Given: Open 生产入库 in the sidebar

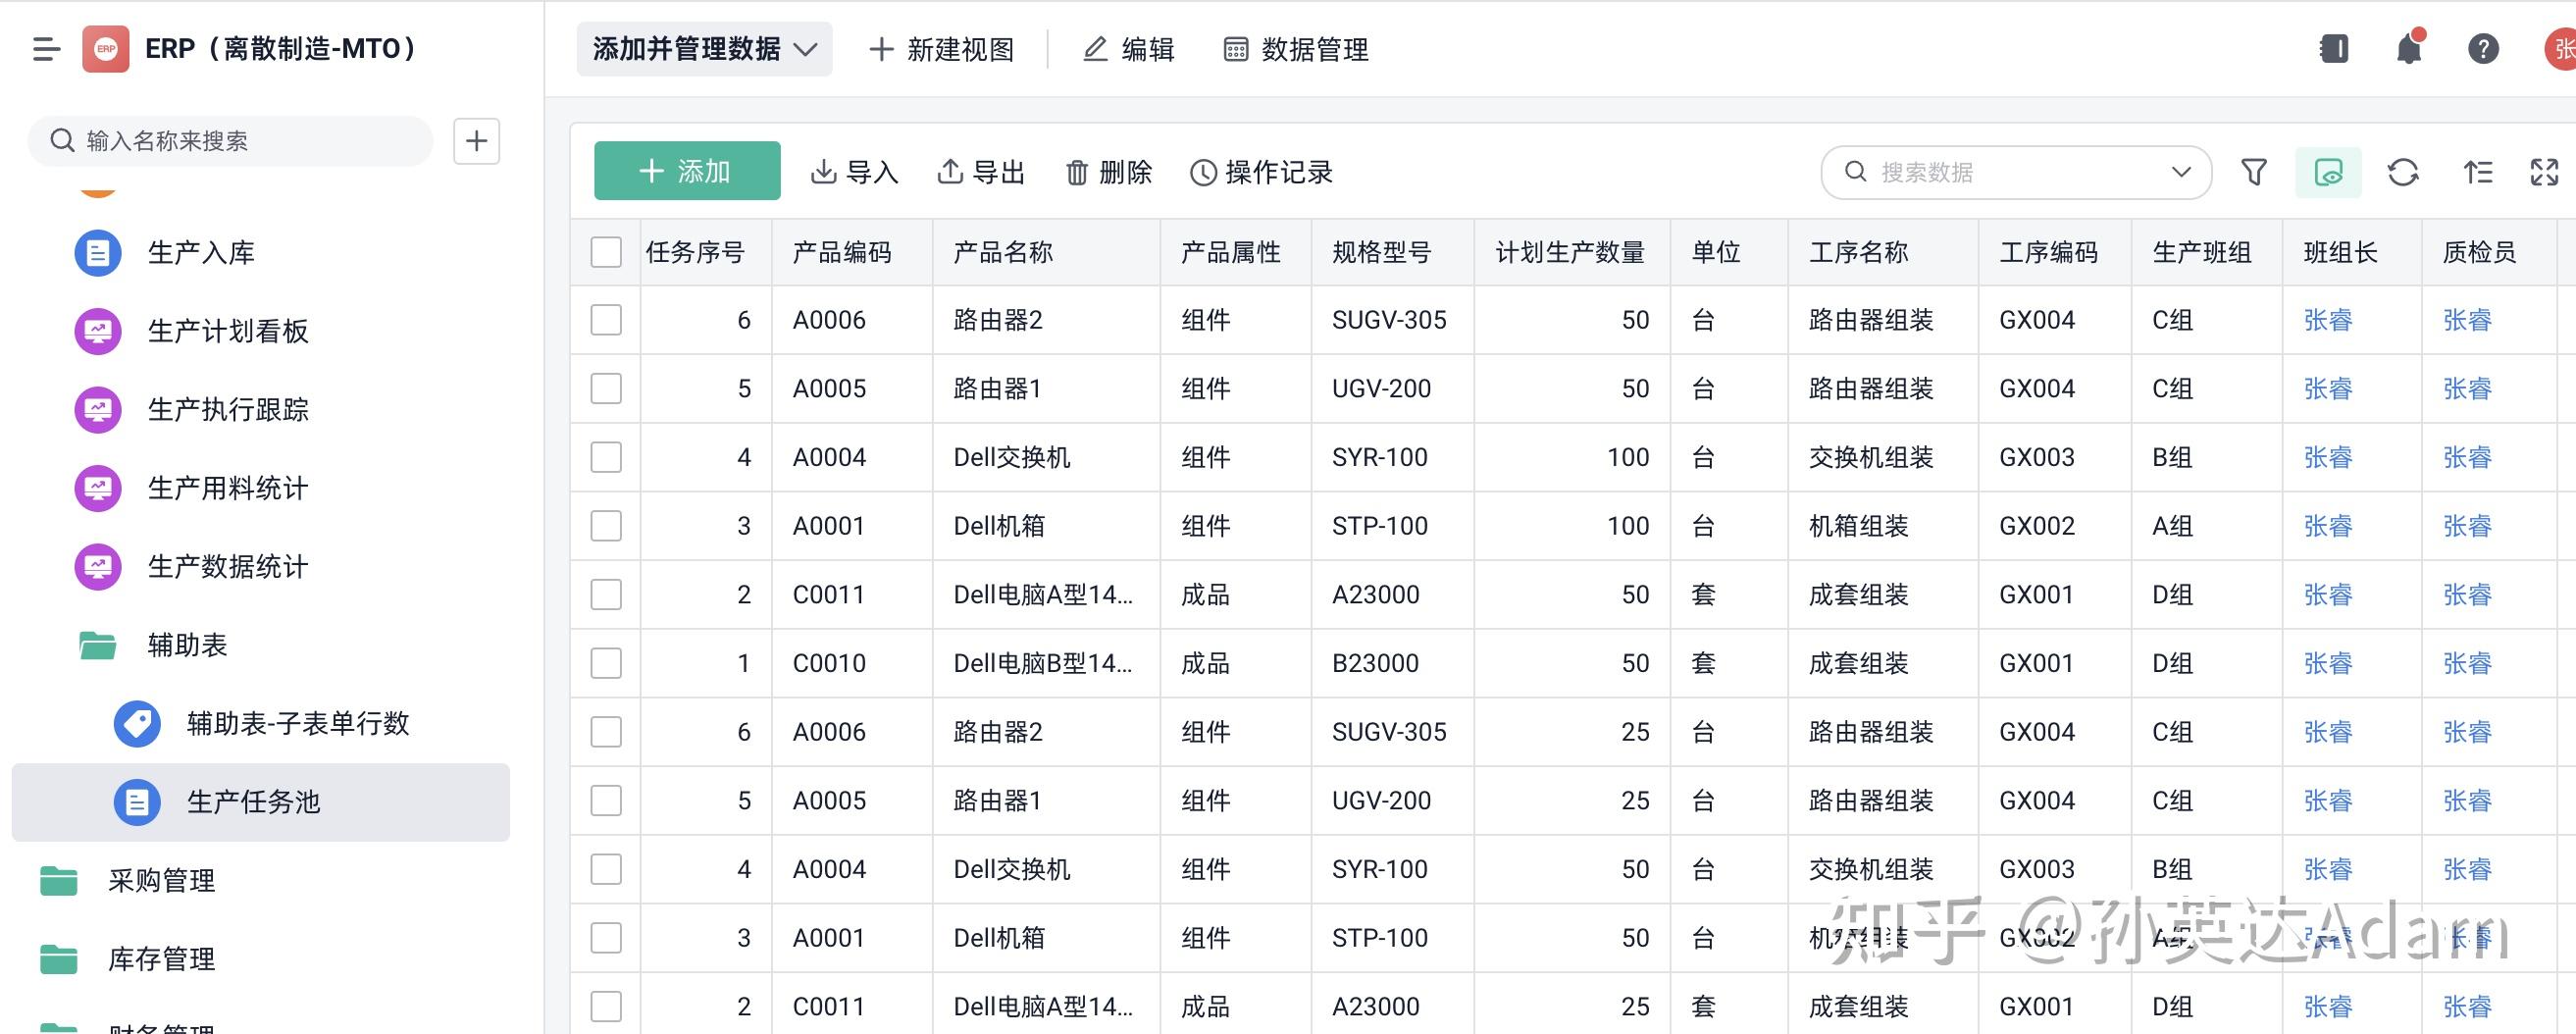Looking at the screenshot, I should [201, 253].
